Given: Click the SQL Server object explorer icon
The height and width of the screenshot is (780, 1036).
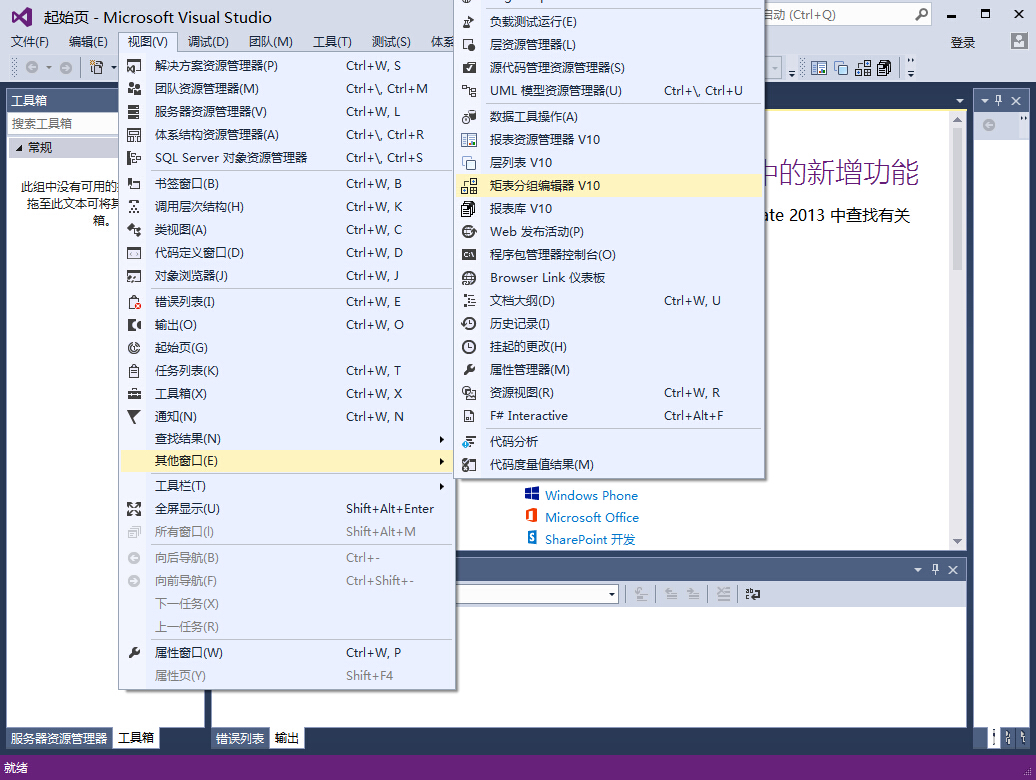Looking at the screenshot, I should click(x=134, y=158).
